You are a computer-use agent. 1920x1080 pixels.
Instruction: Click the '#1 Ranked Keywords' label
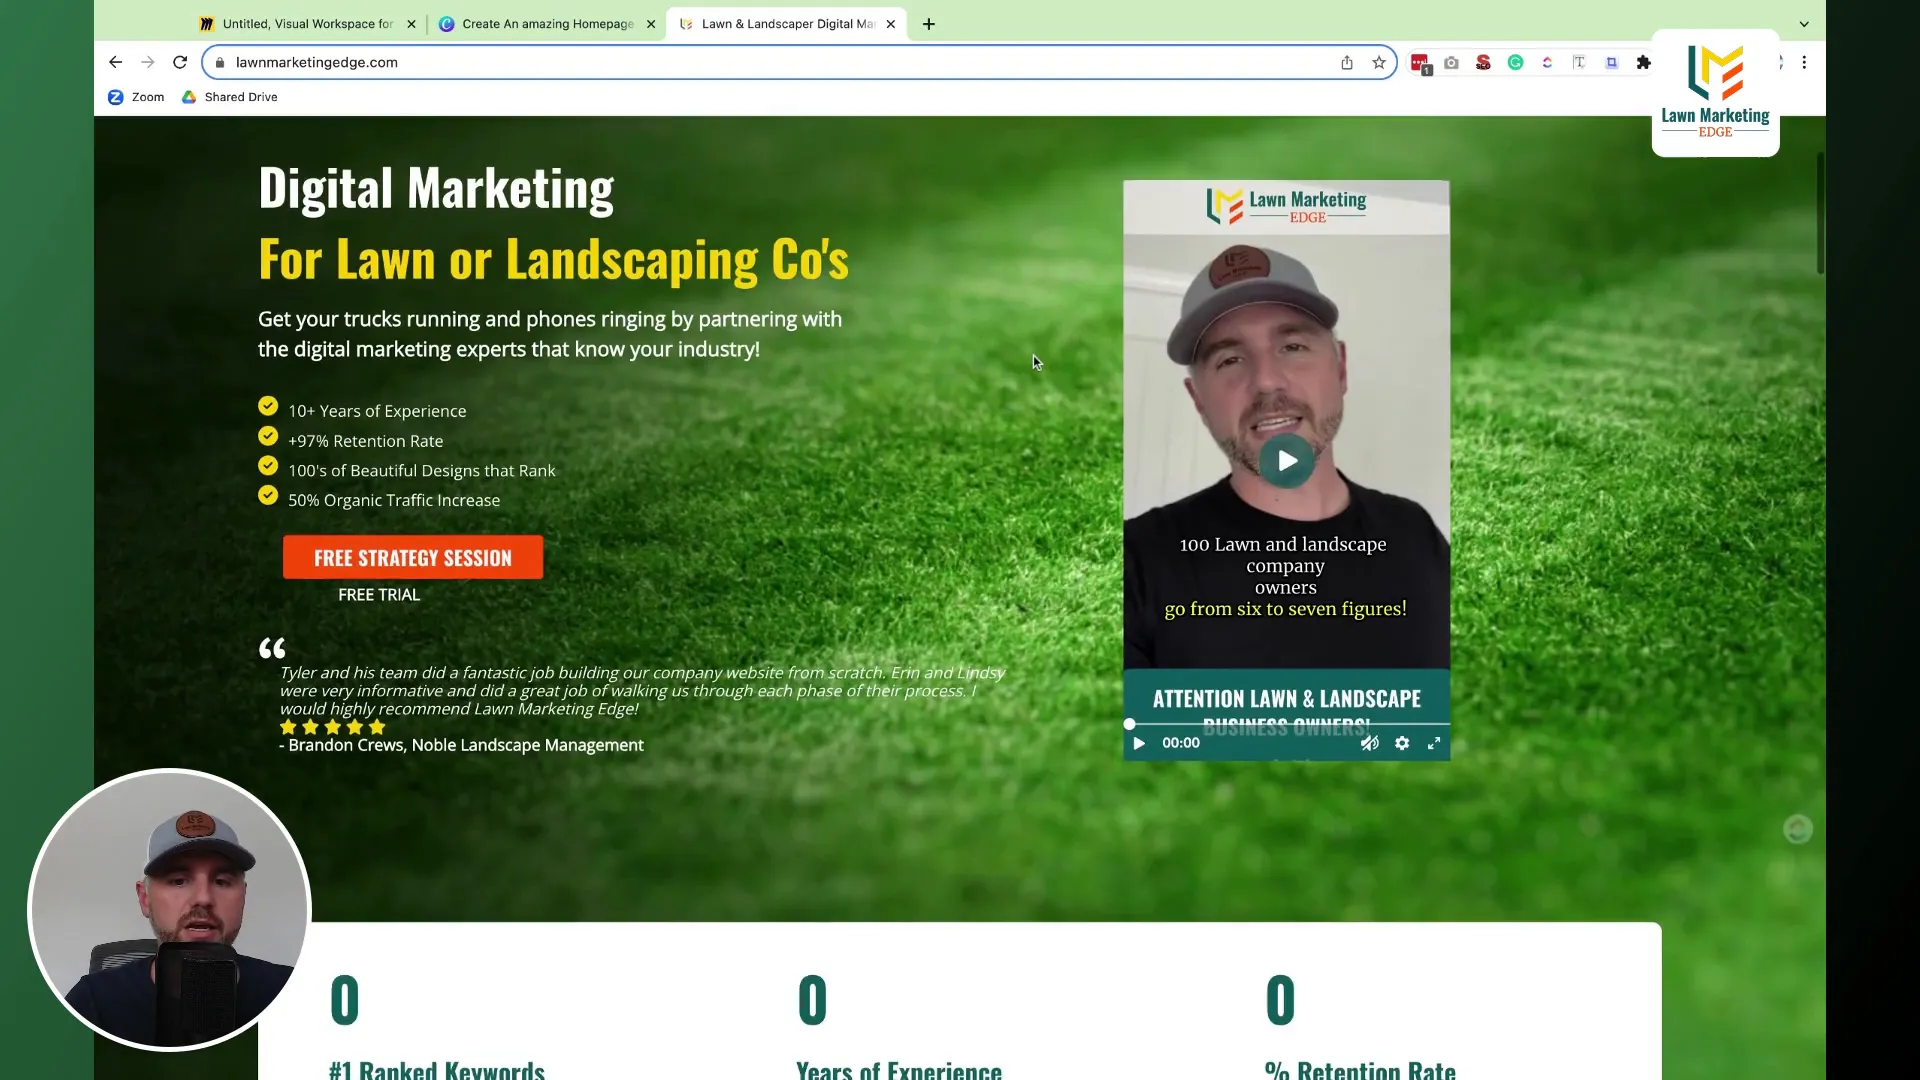[x=437, y=1069]
